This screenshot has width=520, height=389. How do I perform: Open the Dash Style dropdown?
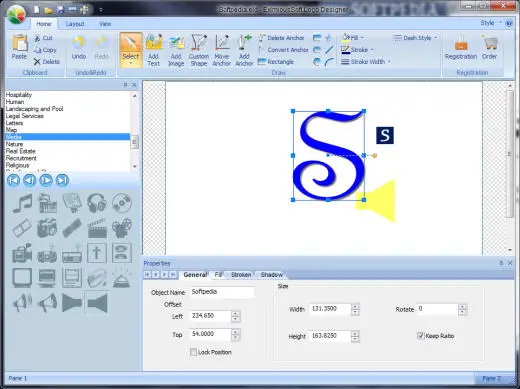tap(415, 38)
